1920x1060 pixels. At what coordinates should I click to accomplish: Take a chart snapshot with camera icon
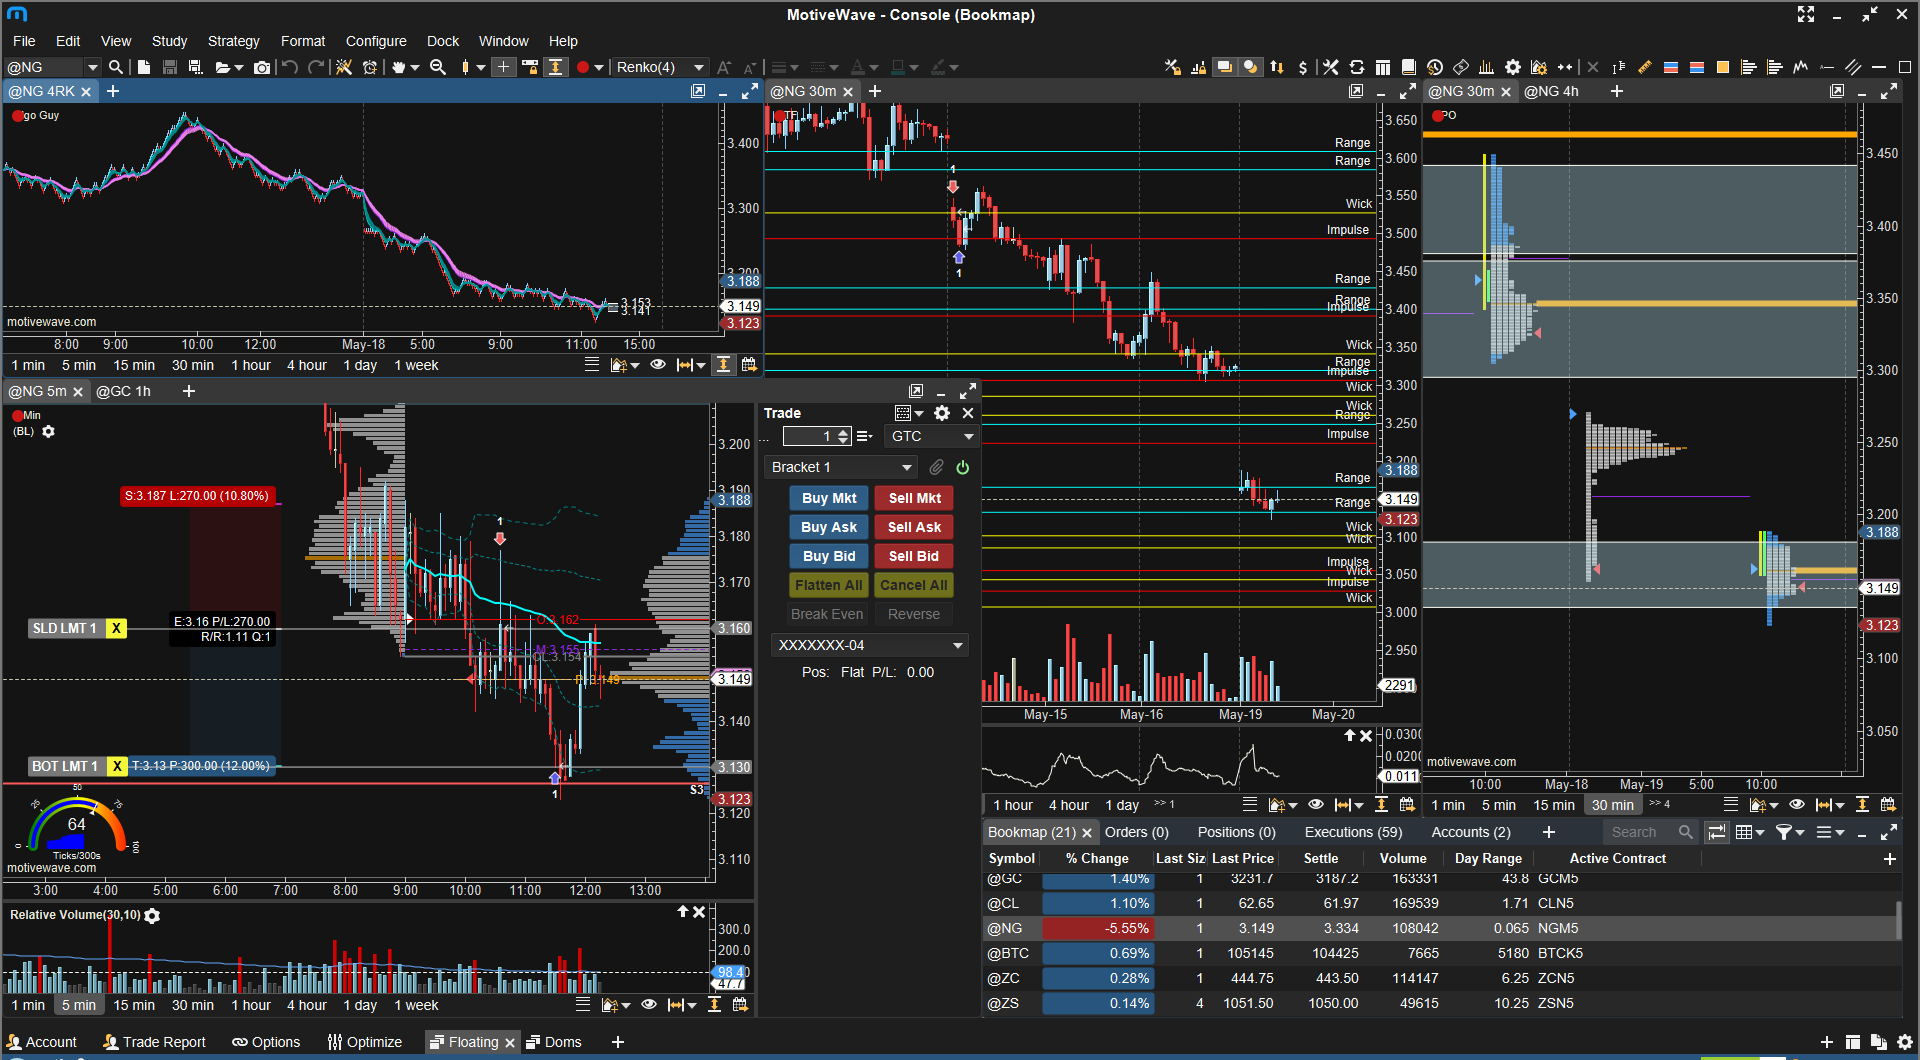click(262, 67)
